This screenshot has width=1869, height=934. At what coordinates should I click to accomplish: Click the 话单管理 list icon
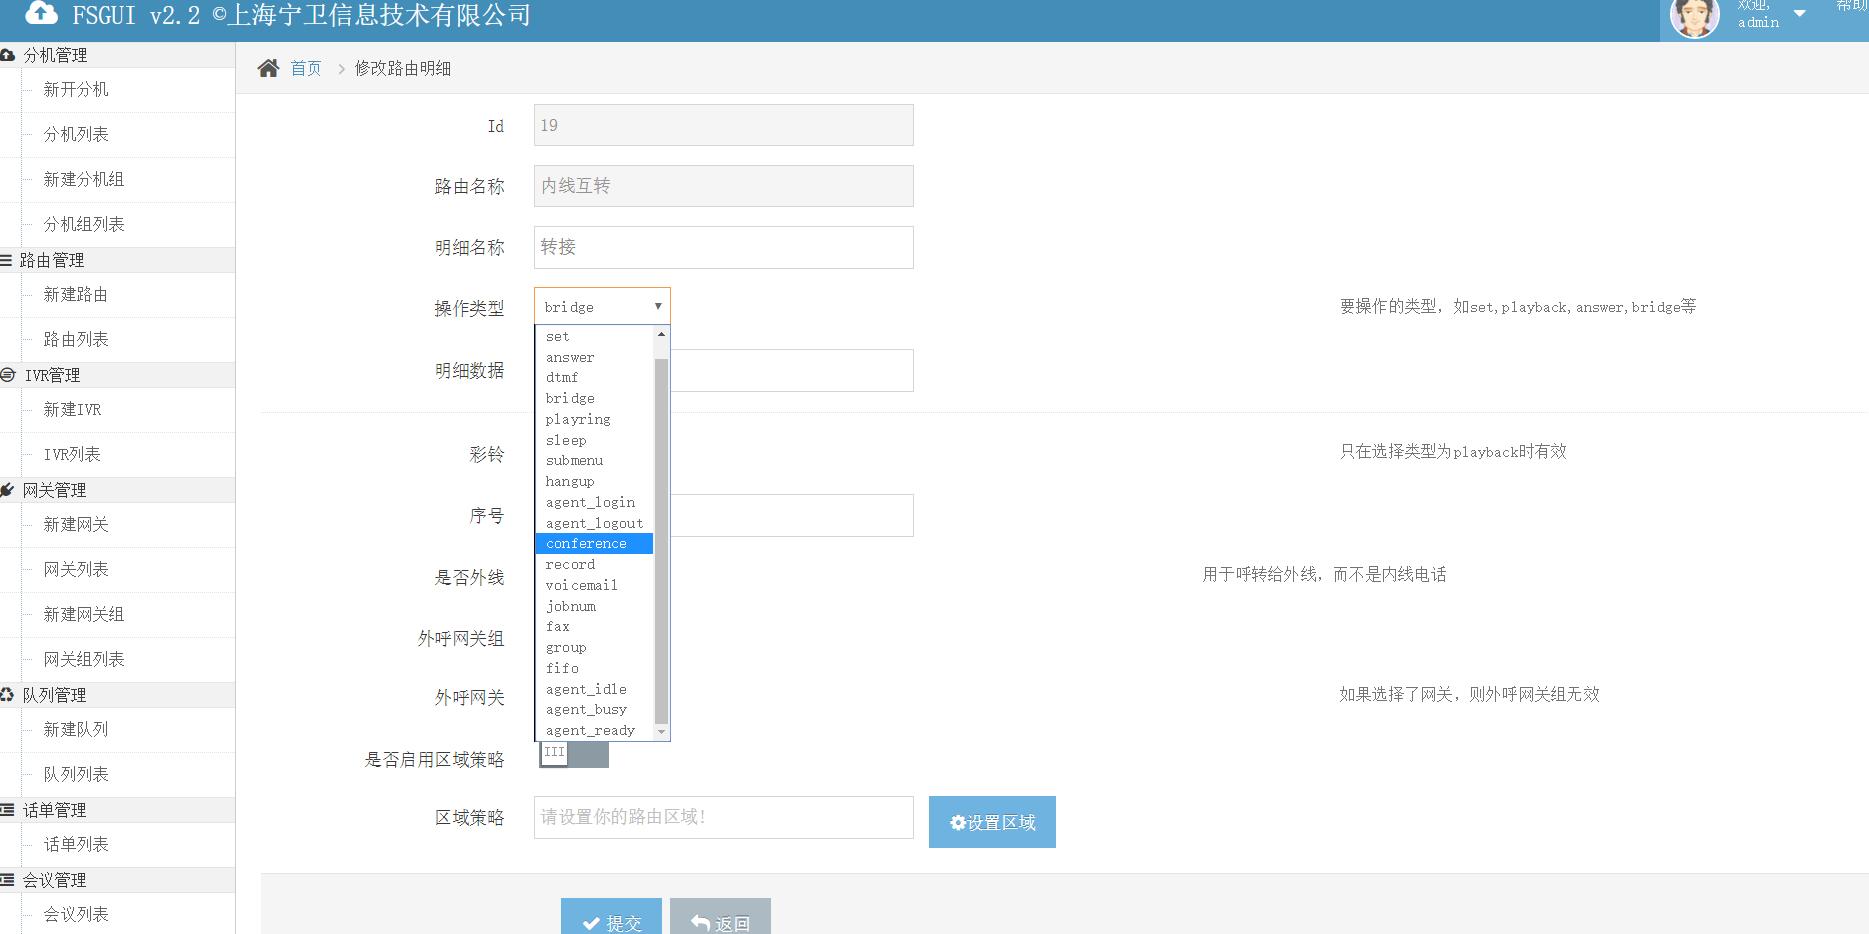point(8,810)
